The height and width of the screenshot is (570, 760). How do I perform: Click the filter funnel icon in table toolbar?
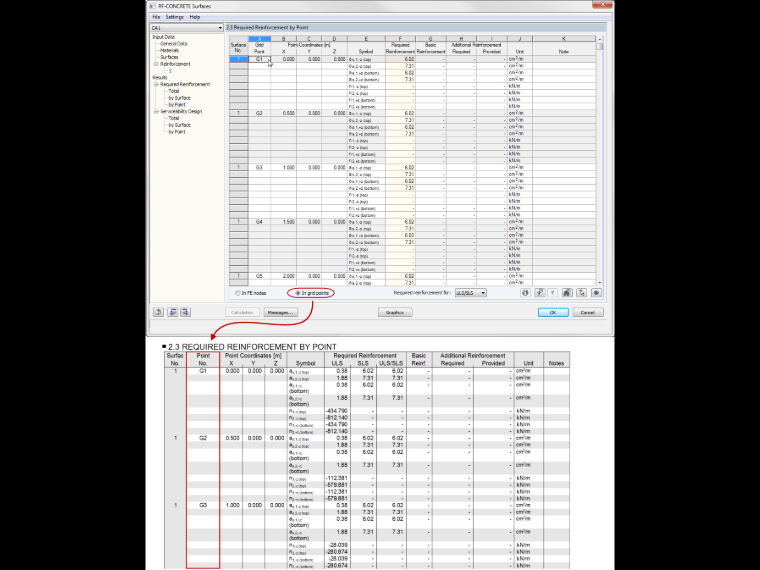[553, 293]
